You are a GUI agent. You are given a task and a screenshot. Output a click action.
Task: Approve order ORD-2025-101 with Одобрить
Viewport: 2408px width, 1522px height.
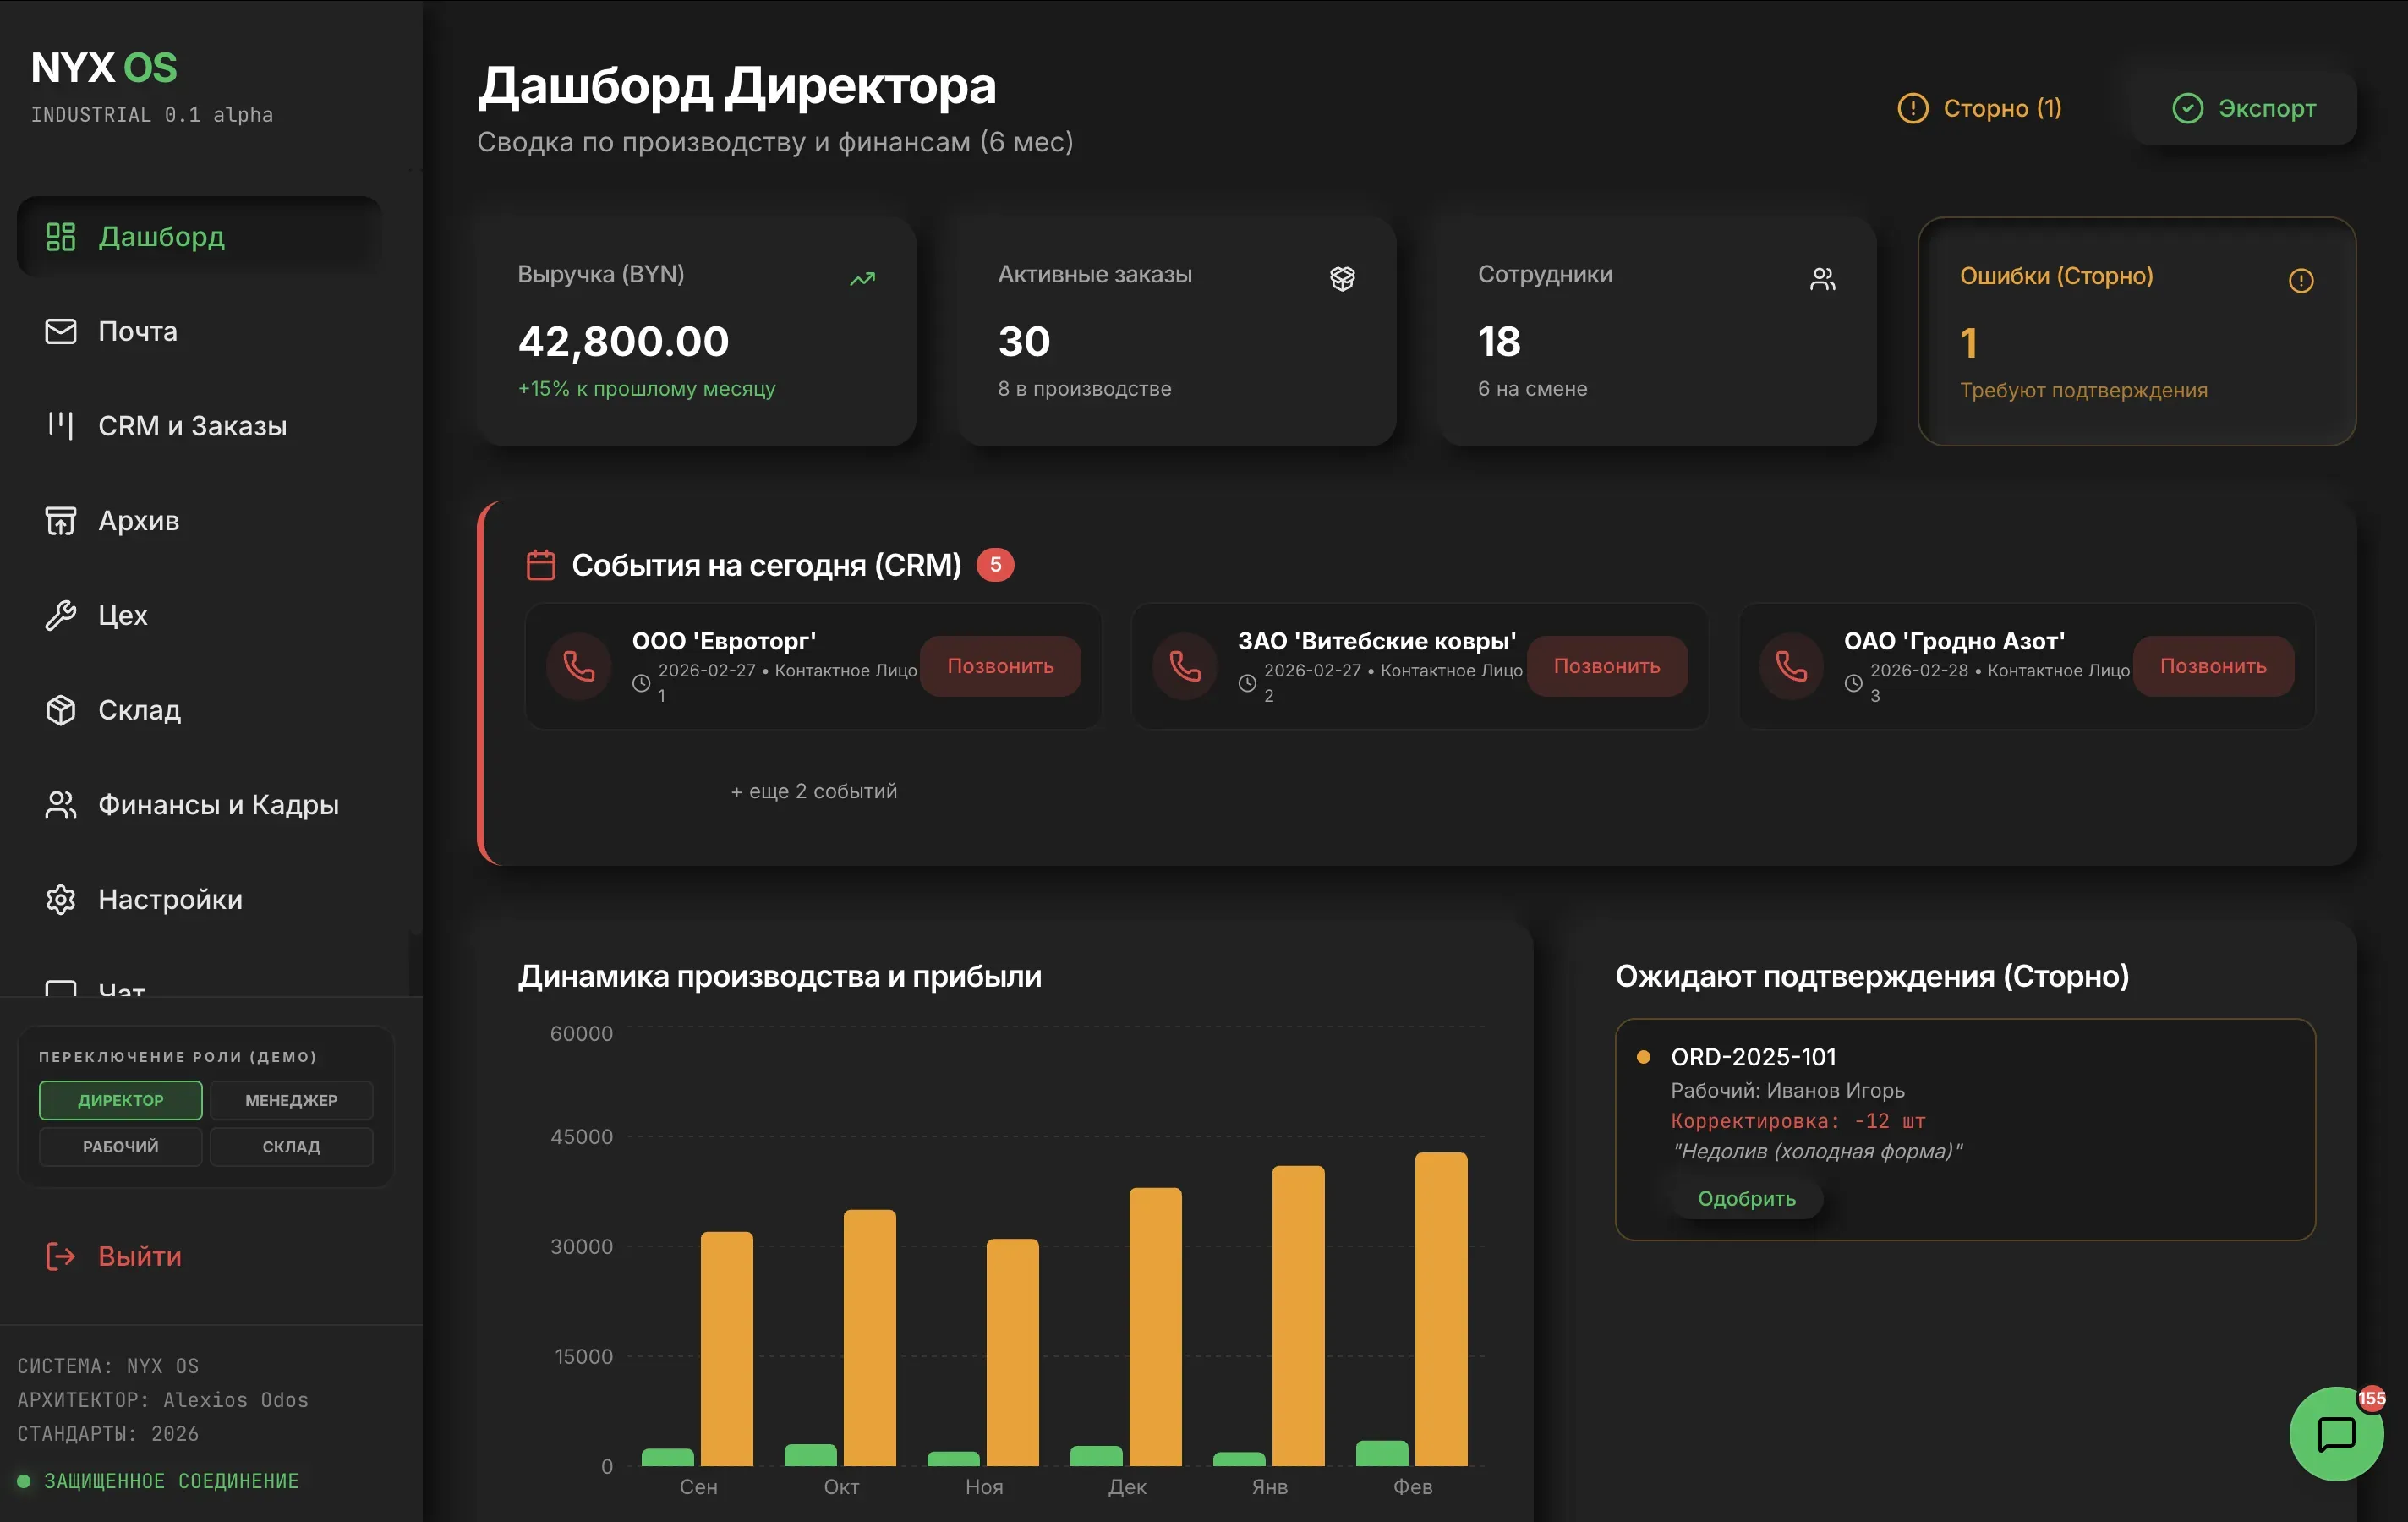click(x=1745, y=1198)
